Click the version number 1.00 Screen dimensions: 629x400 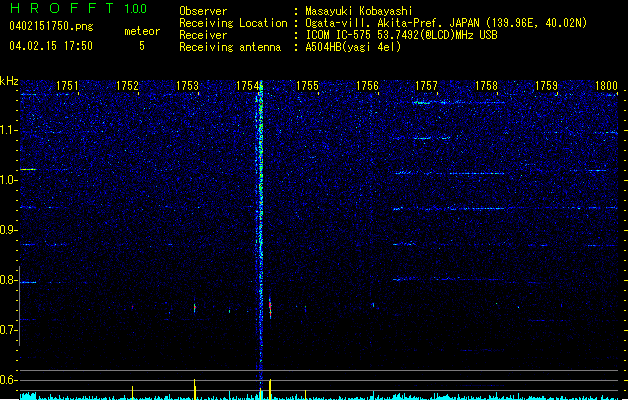pos(136,9)
